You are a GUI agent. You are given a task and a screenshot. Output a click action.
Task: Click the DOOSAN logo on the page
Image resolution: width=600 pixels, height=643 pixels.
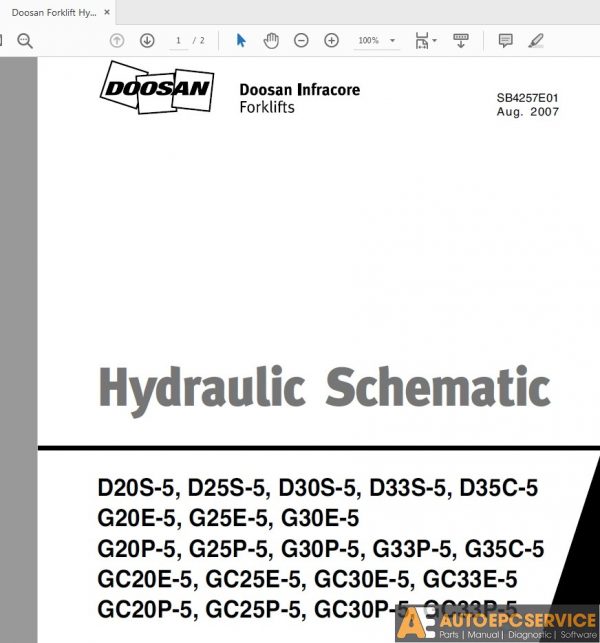pos(157,88)
